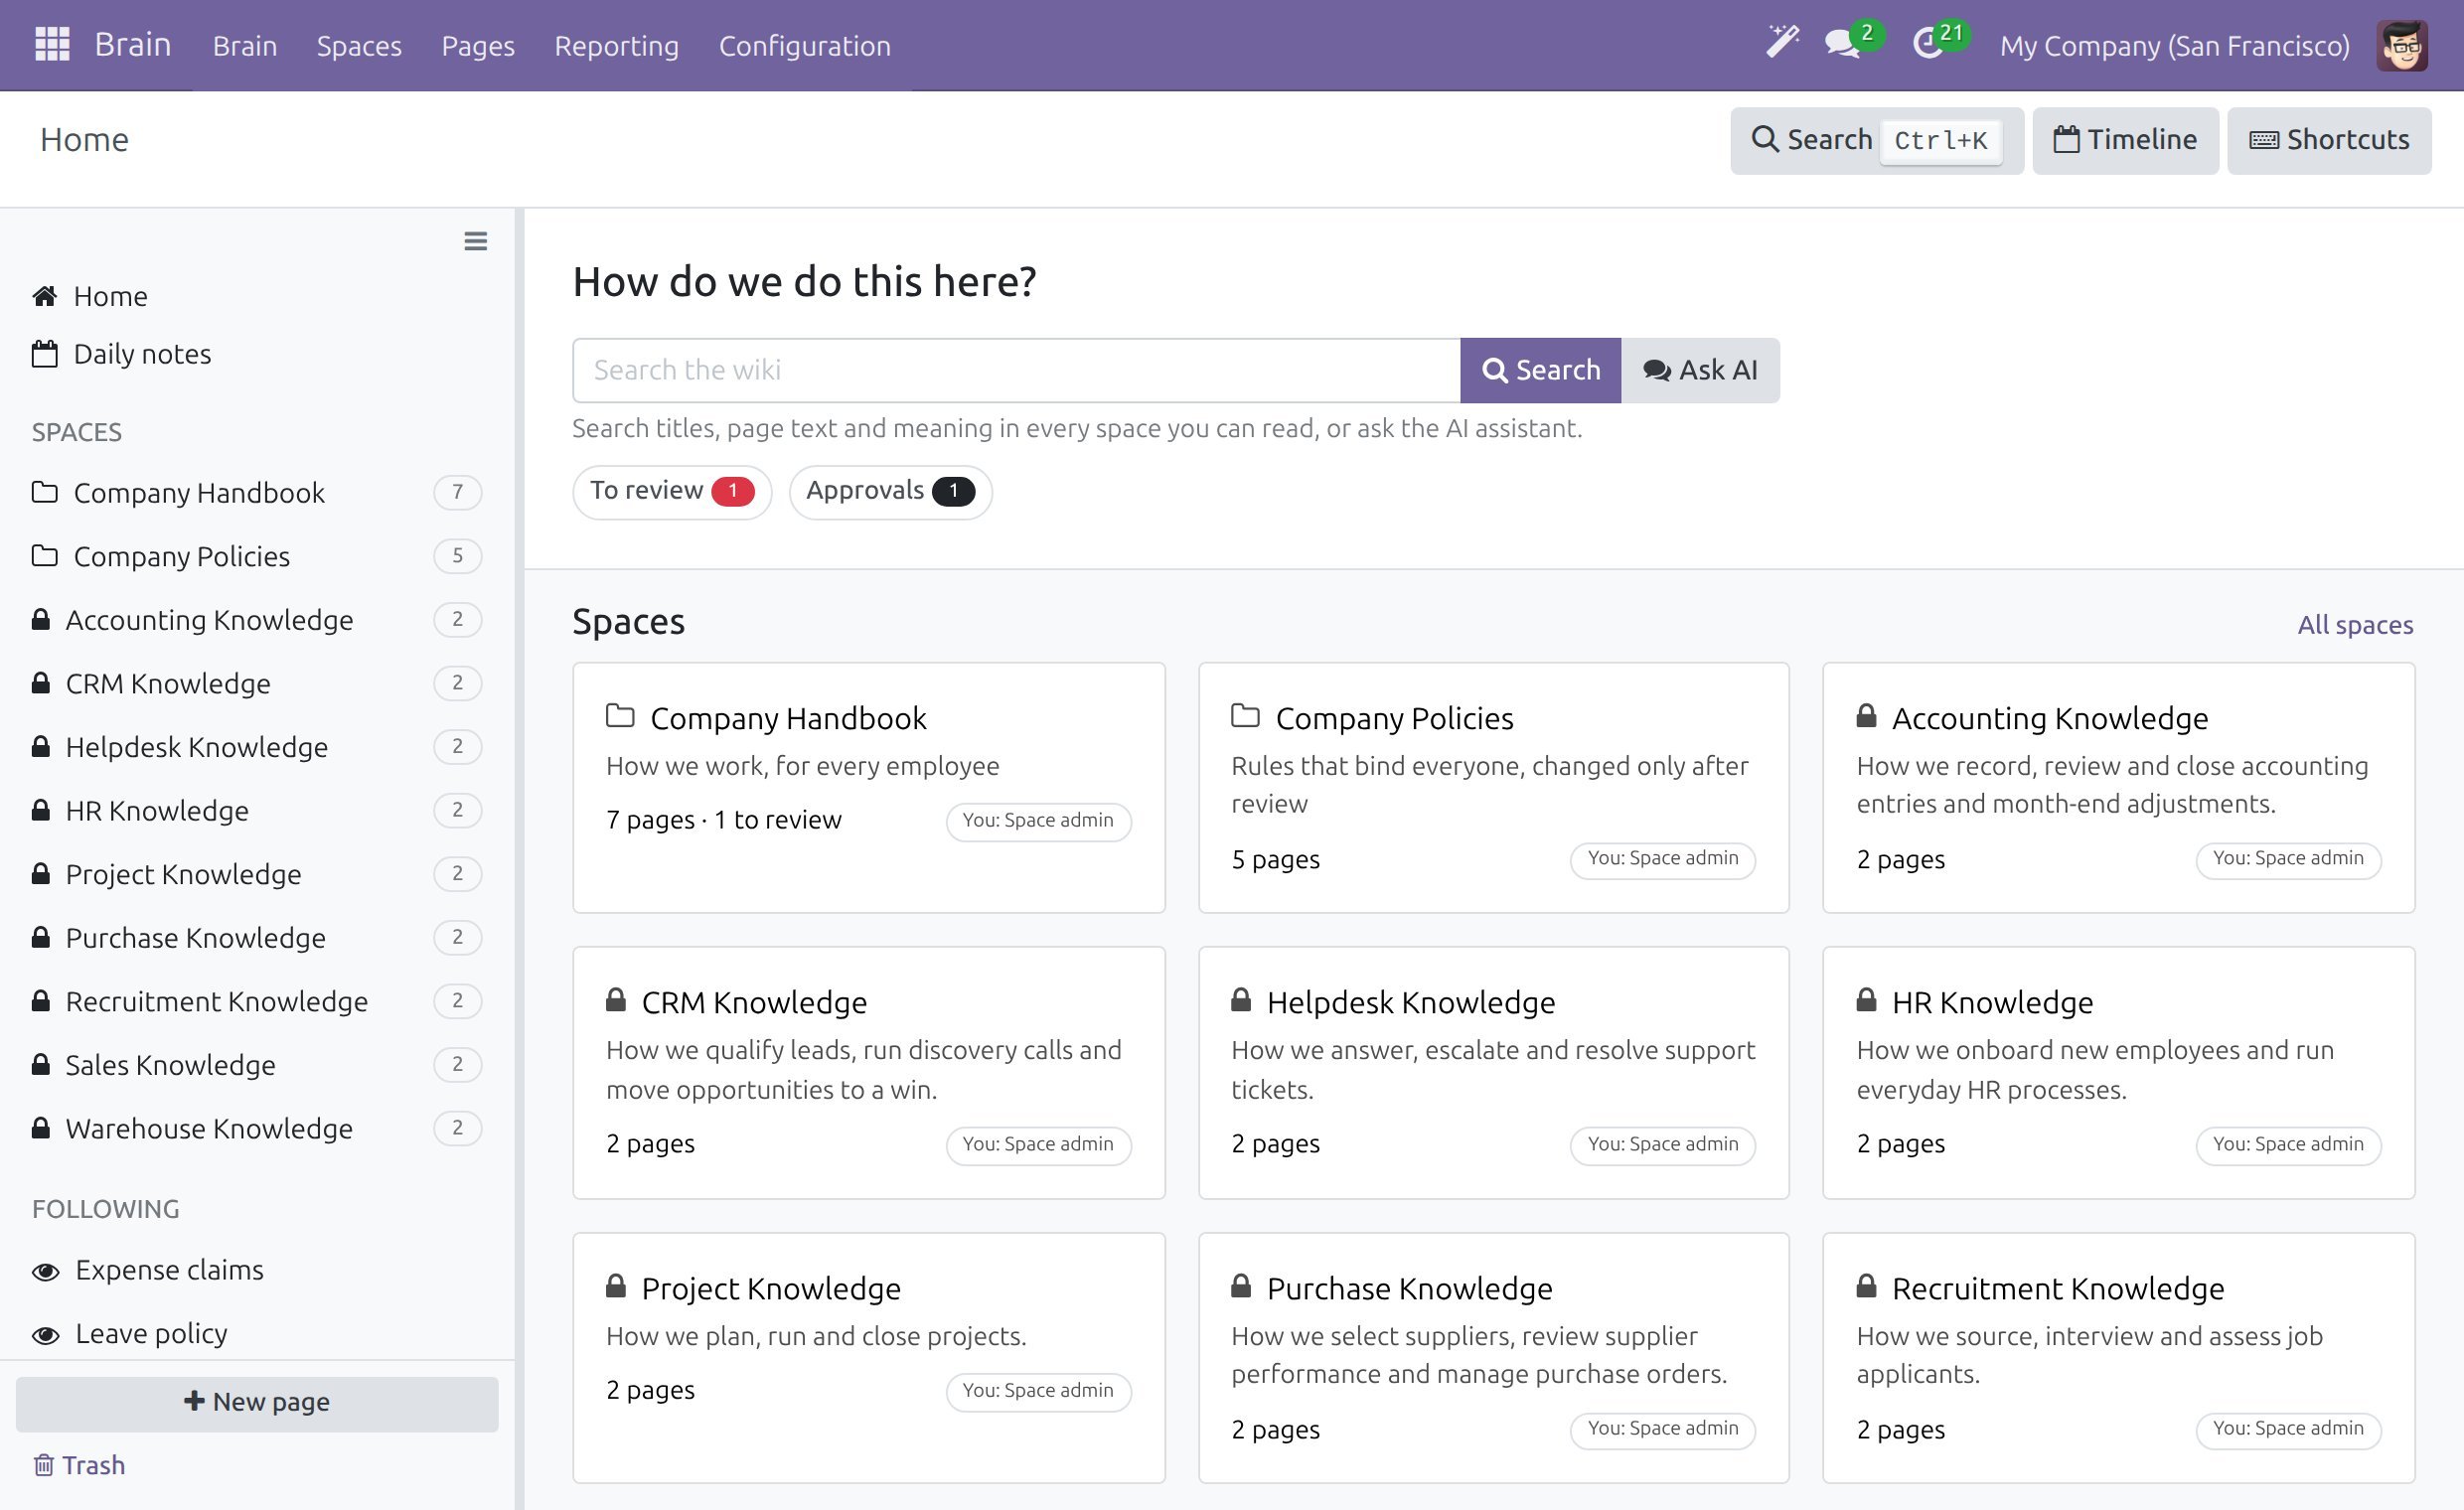2464x1510 pixels.
Task: Open the Pages menu
Action: (478, 46)
